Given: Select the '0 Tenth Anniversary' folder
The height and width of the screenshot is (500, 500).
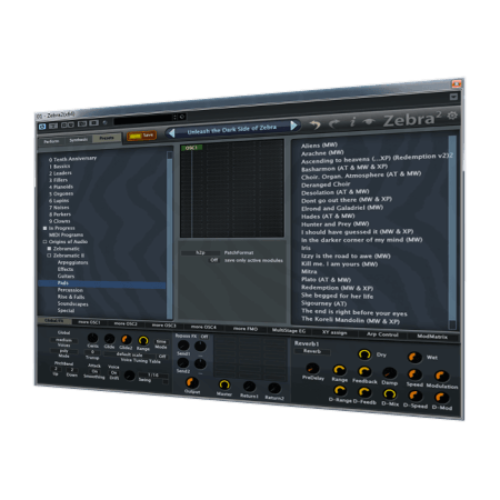Looking at the screenshot, I should pos(73,159).
